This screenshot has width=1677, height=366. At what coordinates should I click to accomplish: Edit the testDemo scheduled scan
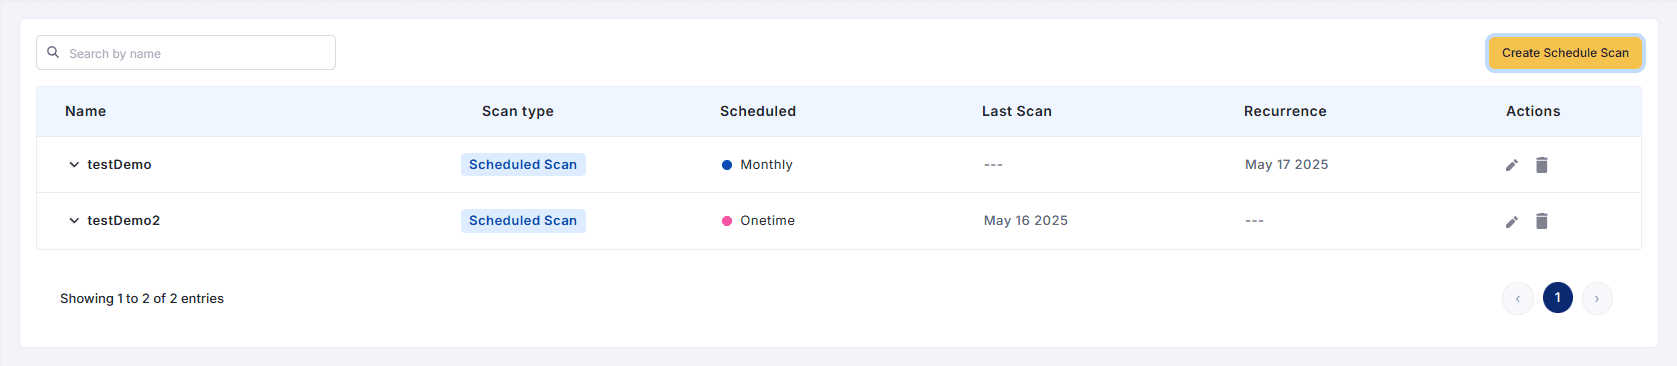point(1512,165)
